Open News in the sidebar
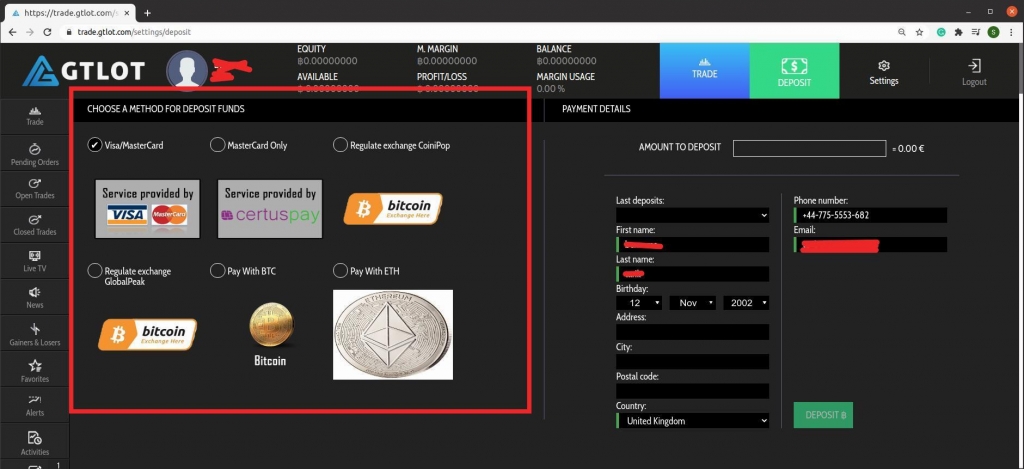 35,298
